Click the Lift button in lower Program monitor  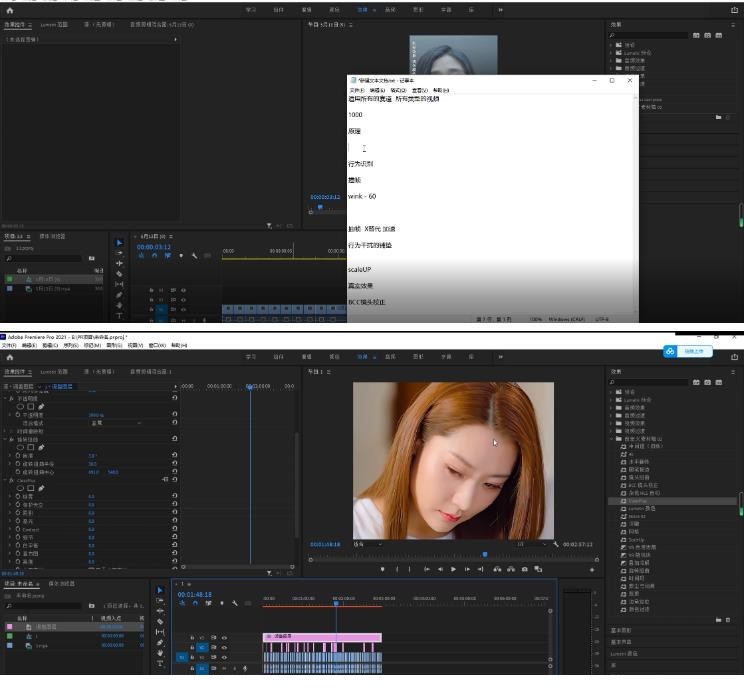497,569
